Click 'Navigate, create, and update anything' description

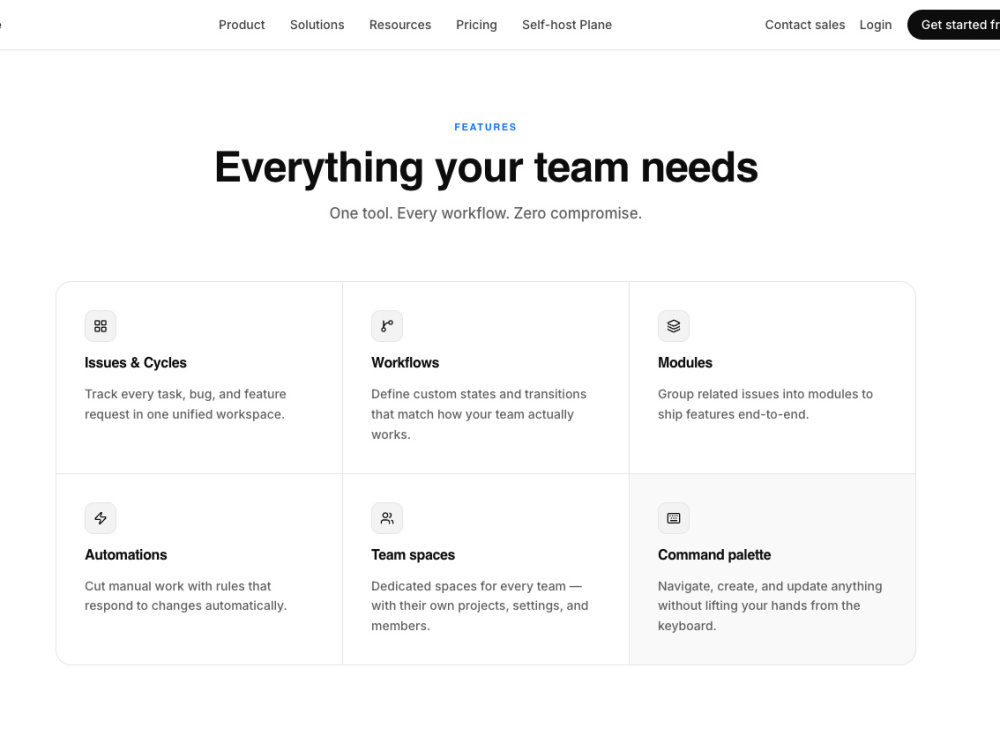coord(770,606)
